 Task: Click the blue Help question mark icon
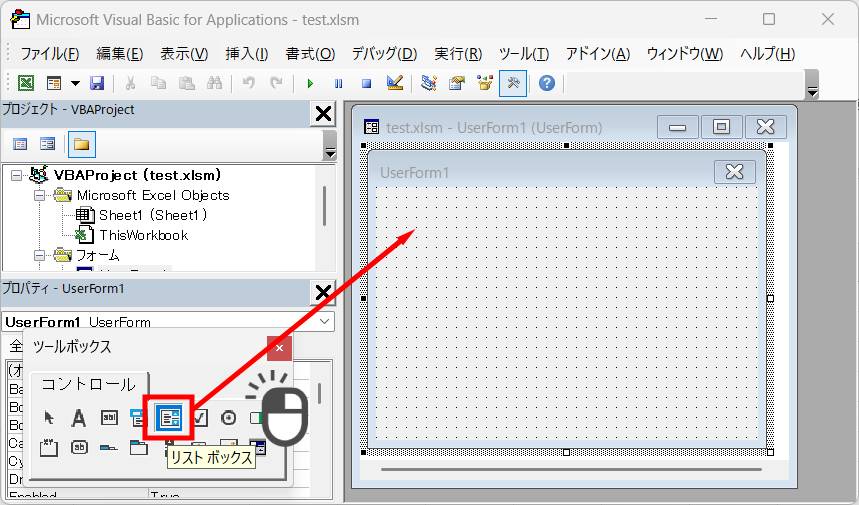(x=547, y=83)
